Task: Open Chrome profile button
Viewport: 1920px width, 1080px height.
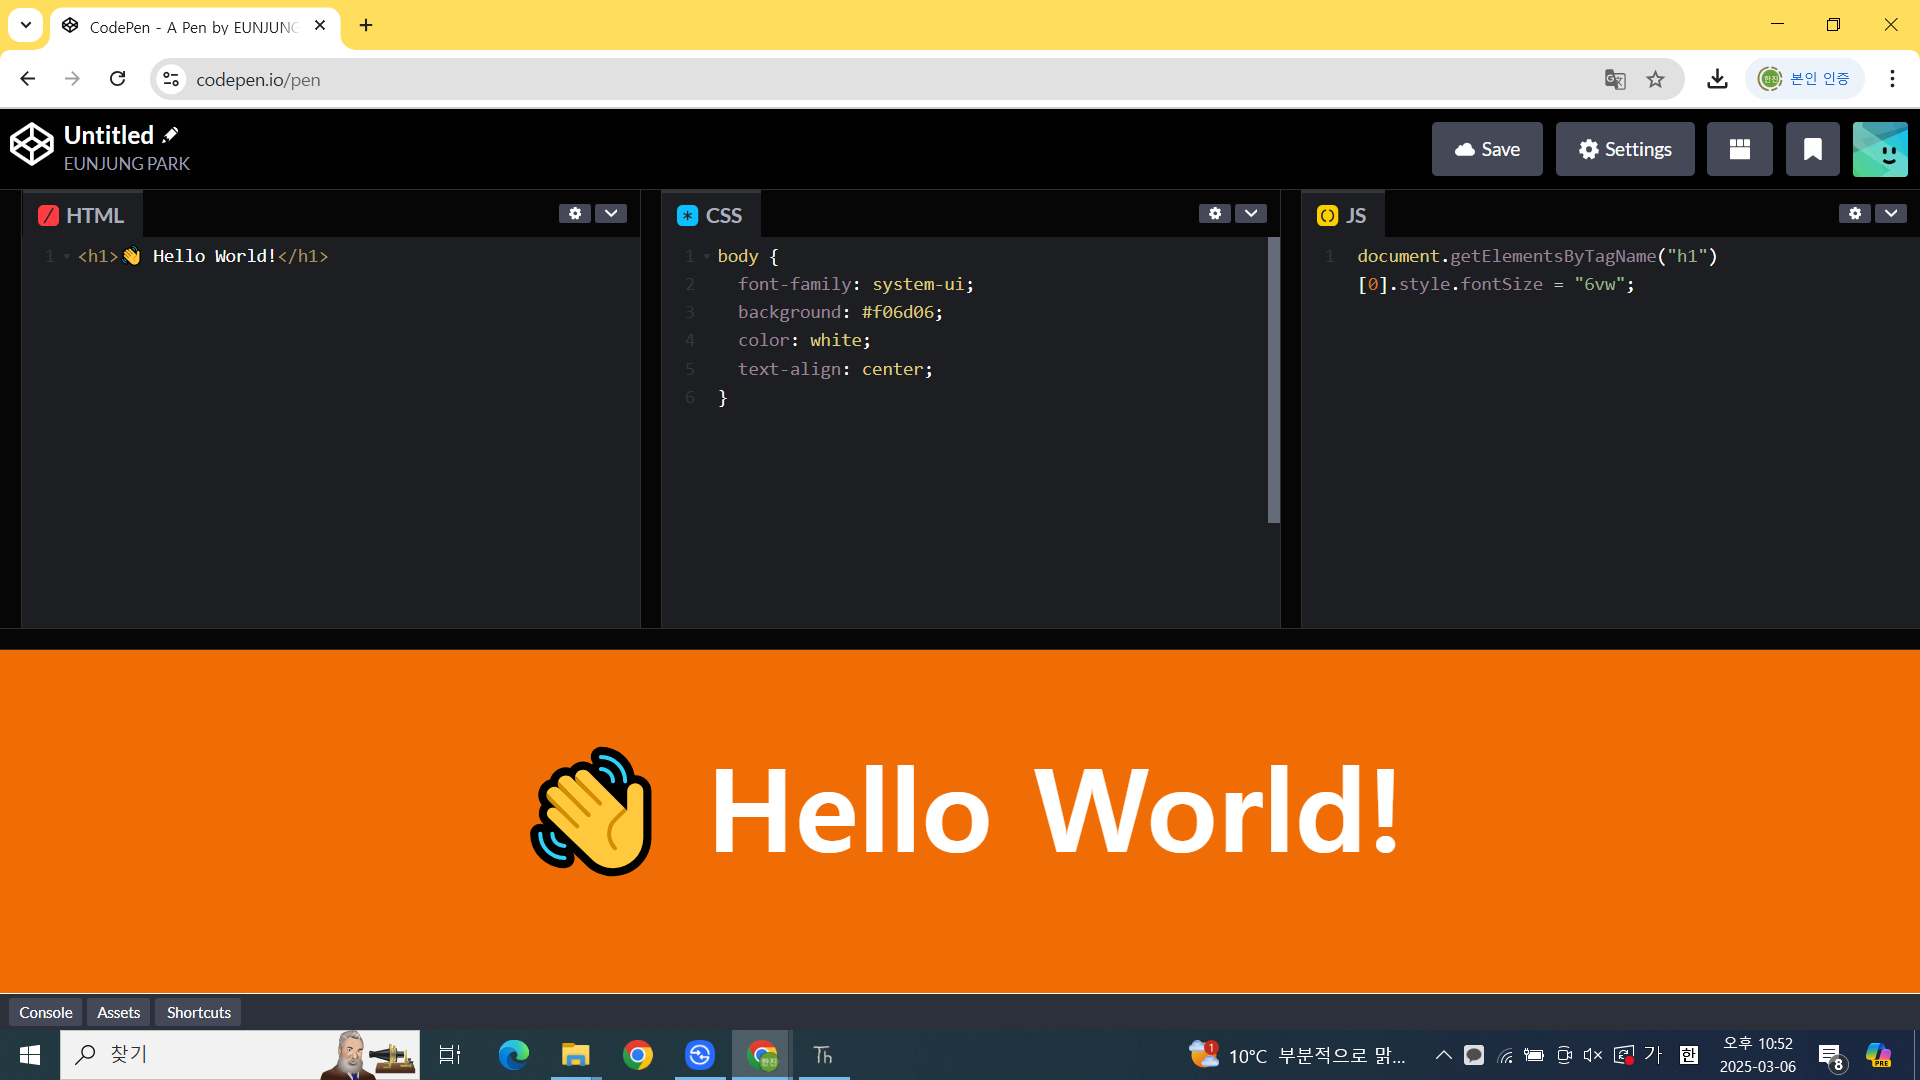Action: click(x=1805, y=79)
